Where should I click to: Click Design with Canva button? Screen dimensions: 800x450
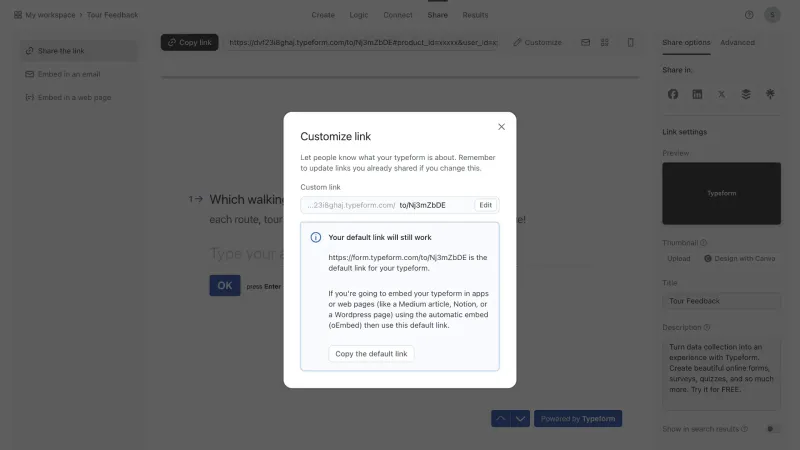click(740, 259)
